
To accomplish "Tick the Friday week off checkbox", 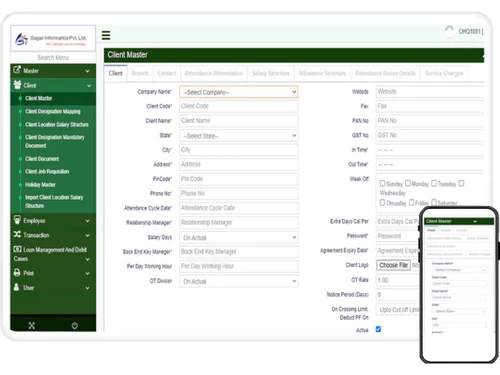I will point(411,202).
